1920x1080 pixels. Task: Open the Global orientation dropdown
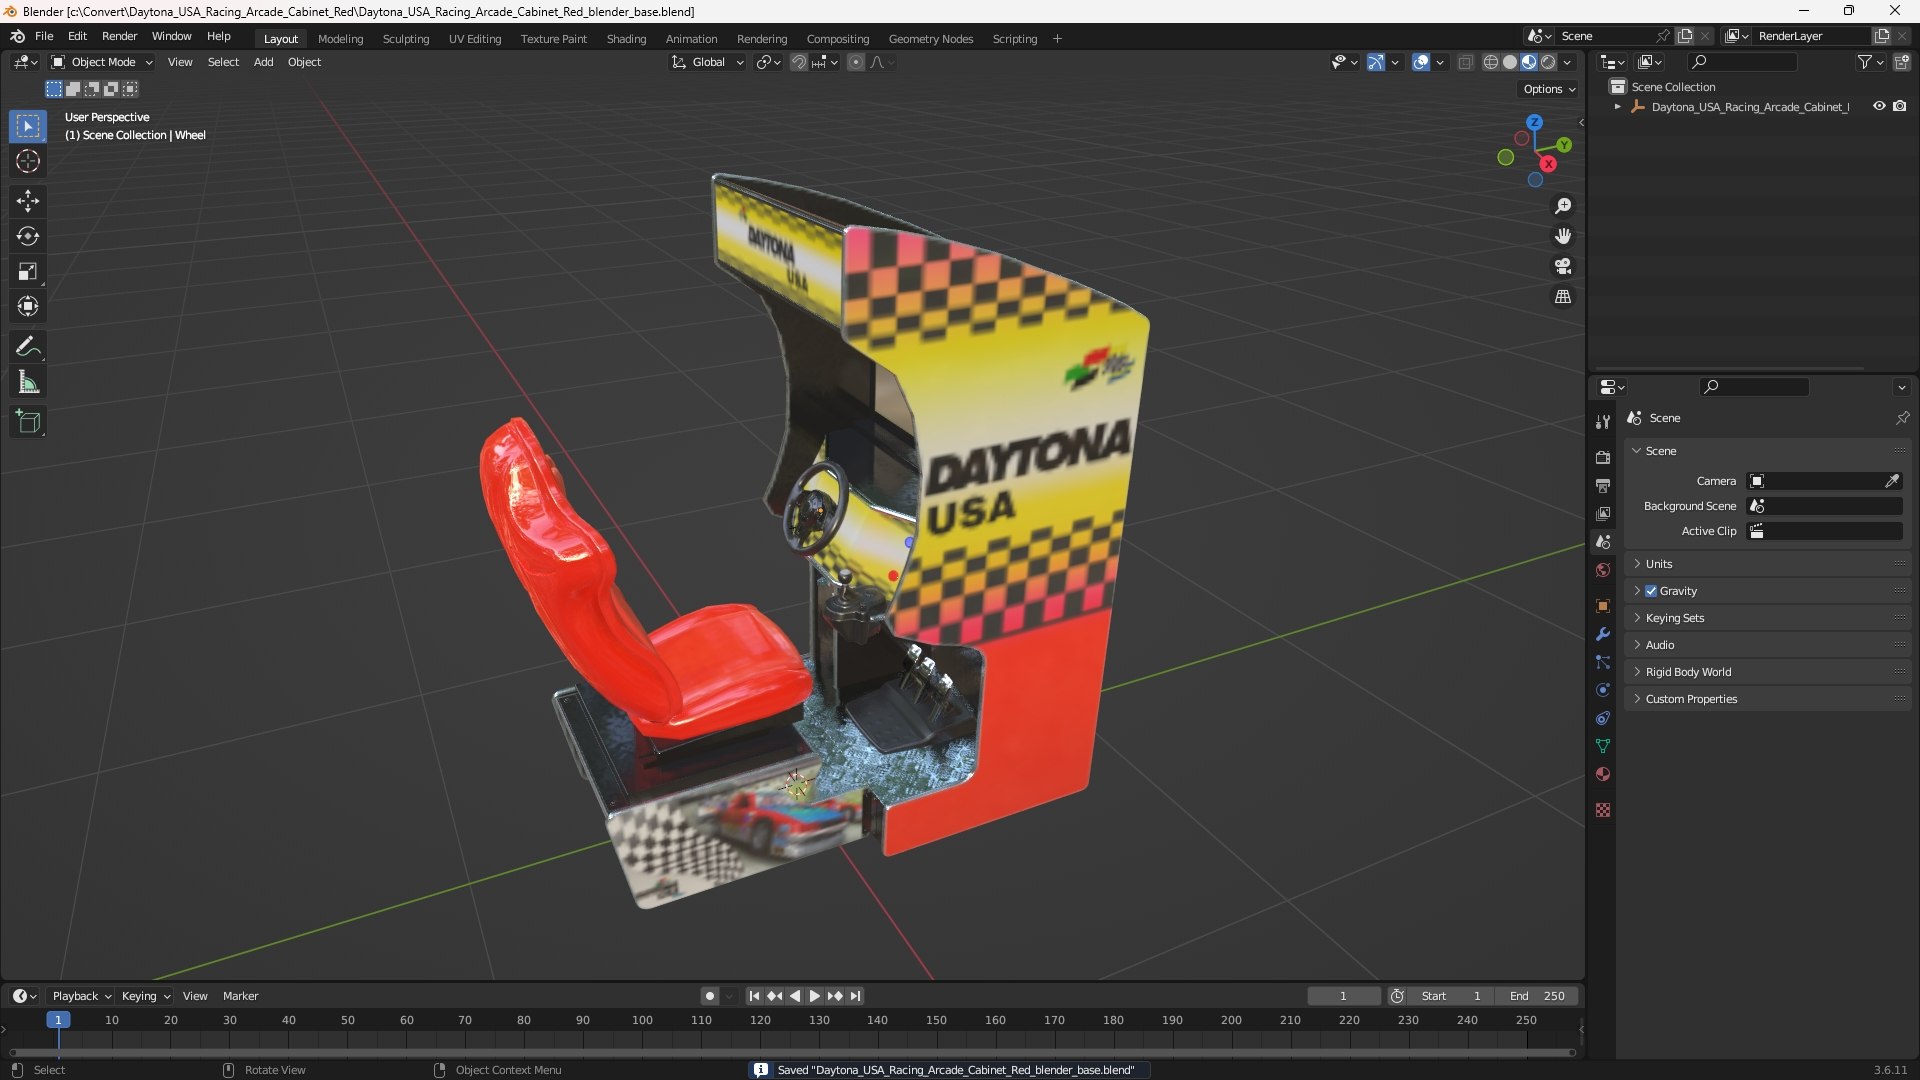pyautogui.click(x=708, y=62)
